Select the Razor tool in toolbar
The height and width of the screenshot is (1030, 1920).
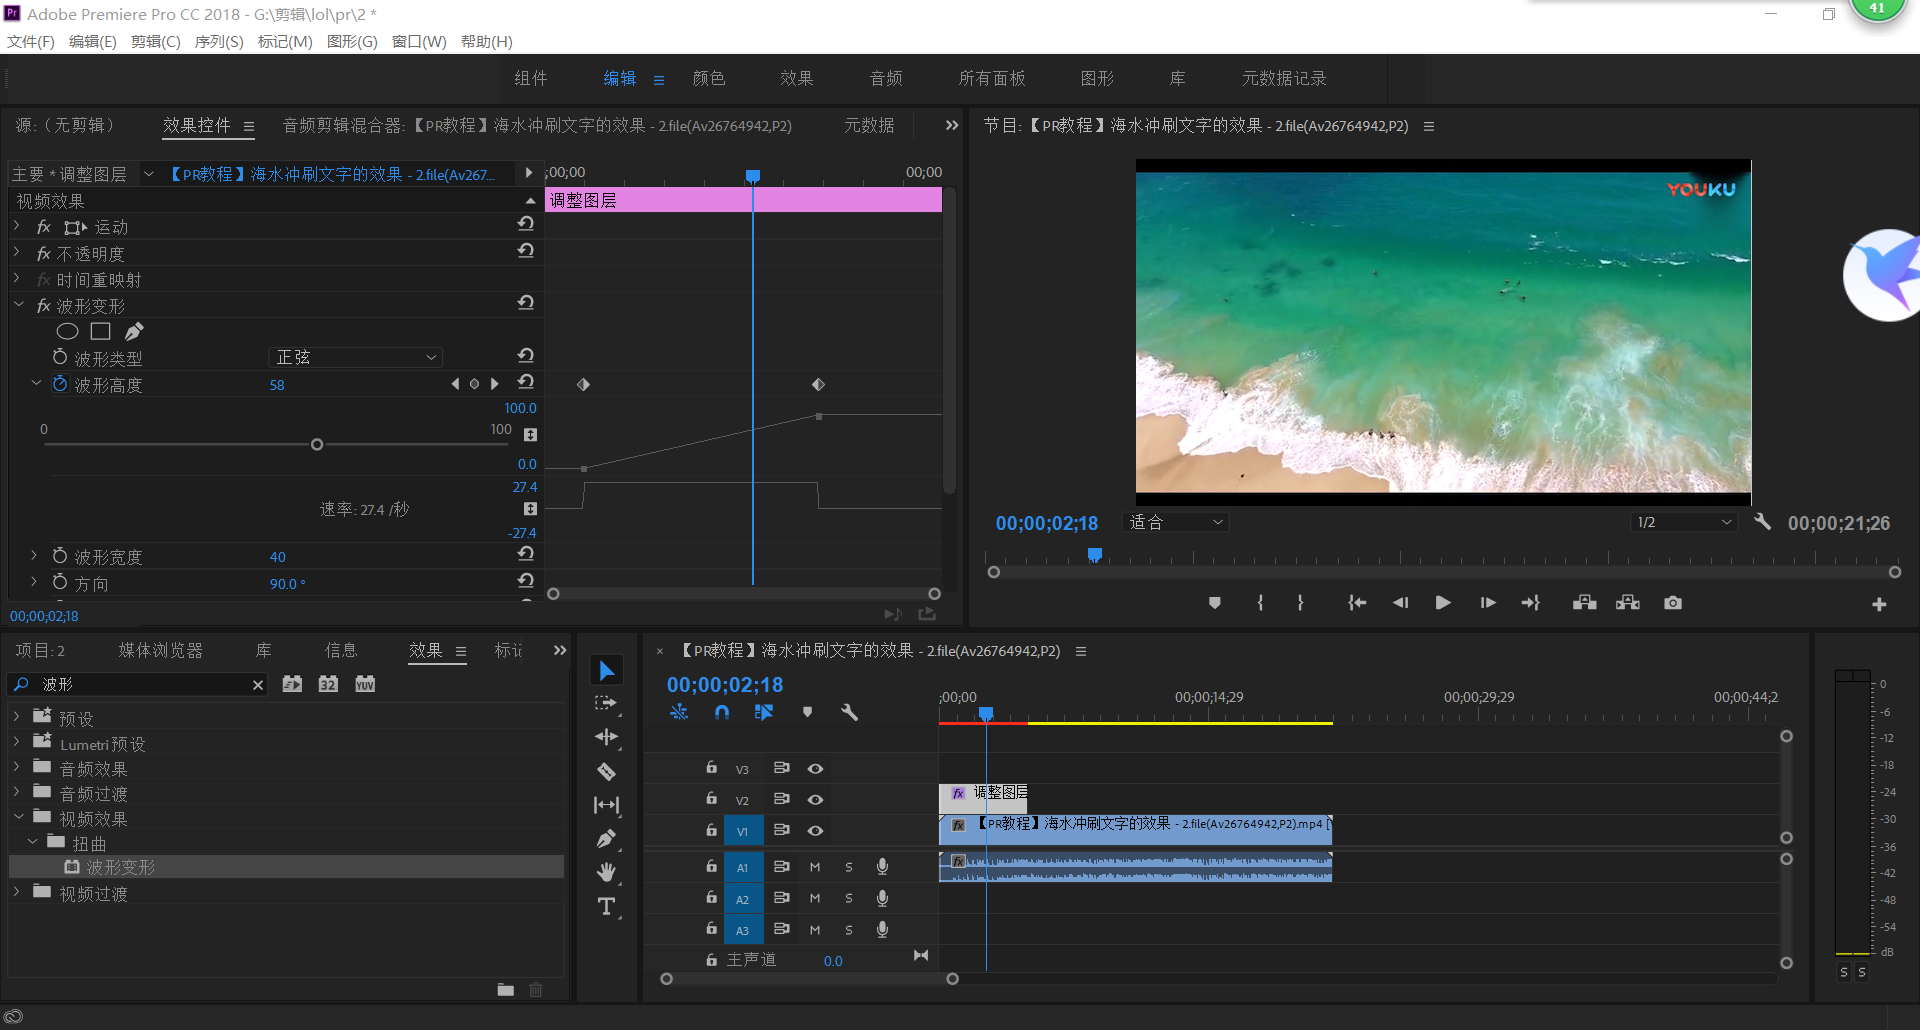(606, 771)
